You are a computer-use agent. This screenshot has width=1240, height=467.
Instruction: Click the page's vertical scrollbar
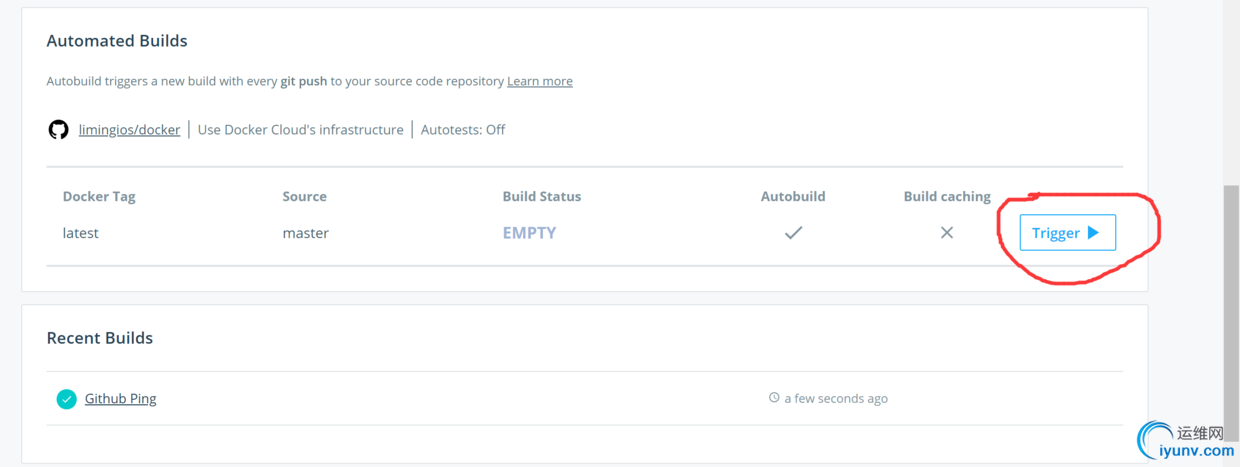click(x=1231, y=300)
